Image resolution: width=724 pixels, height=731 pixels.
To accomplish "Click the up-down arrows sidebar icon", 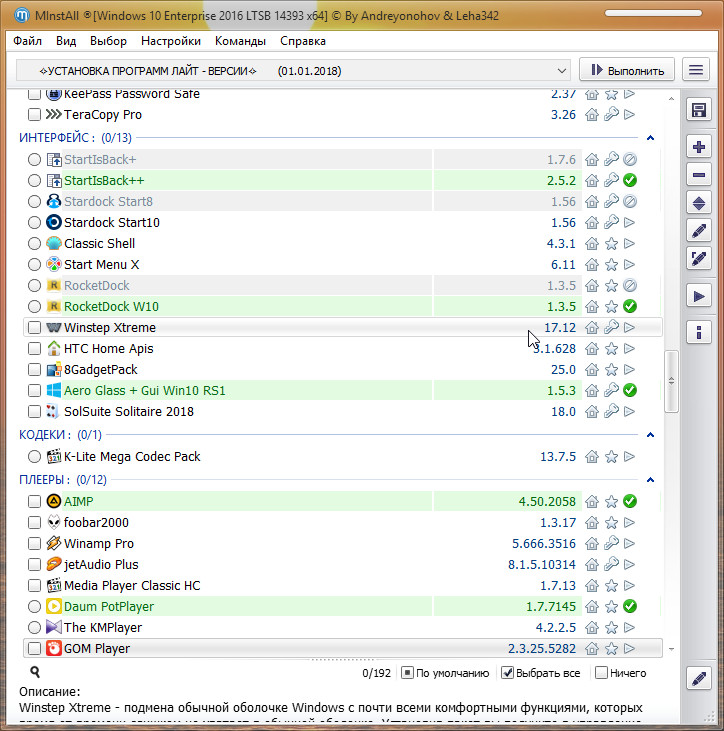I will 698,203.
